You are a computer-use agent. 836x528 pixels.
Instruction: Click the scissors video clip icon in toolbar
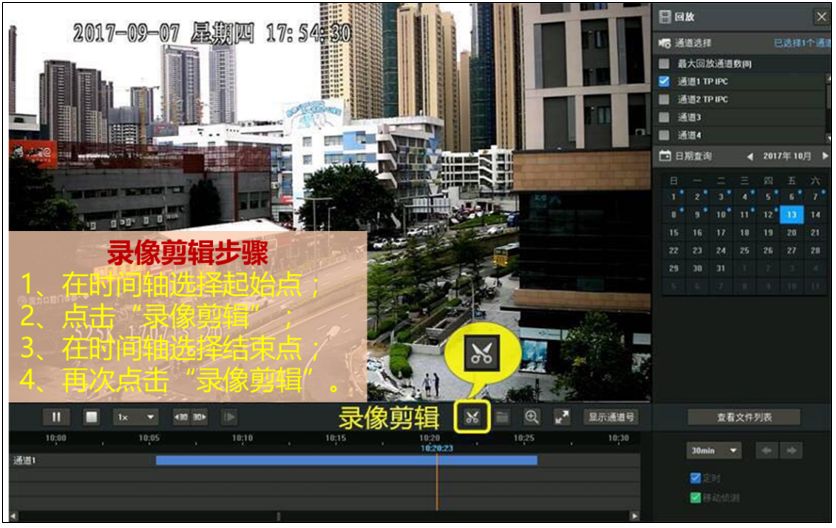point(472,417)
